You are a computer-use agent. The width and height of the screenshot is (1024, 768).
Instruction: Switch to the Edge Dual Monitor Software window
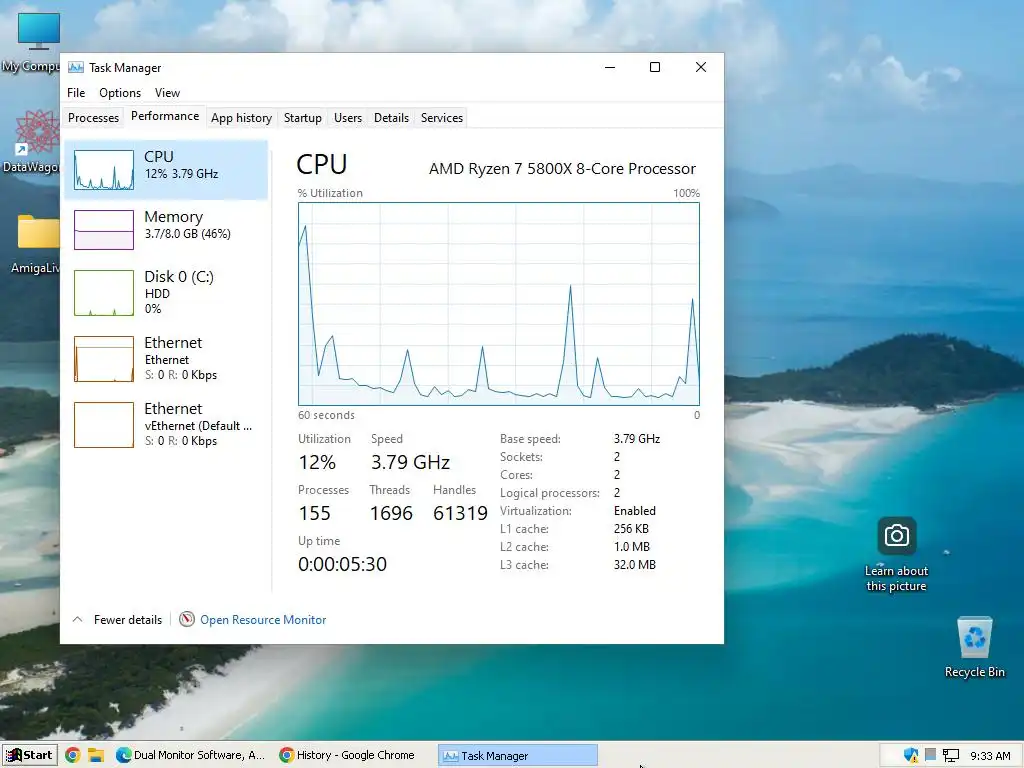tap(190, 755)
